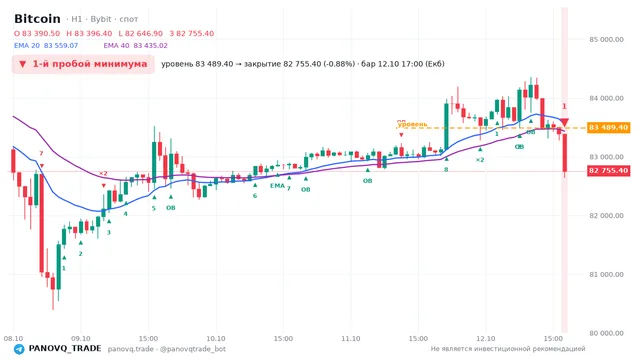The width and height of the screenshot is (640, 360).
Task: Click the 12.10 date axis label
Action: coord(486,339)
